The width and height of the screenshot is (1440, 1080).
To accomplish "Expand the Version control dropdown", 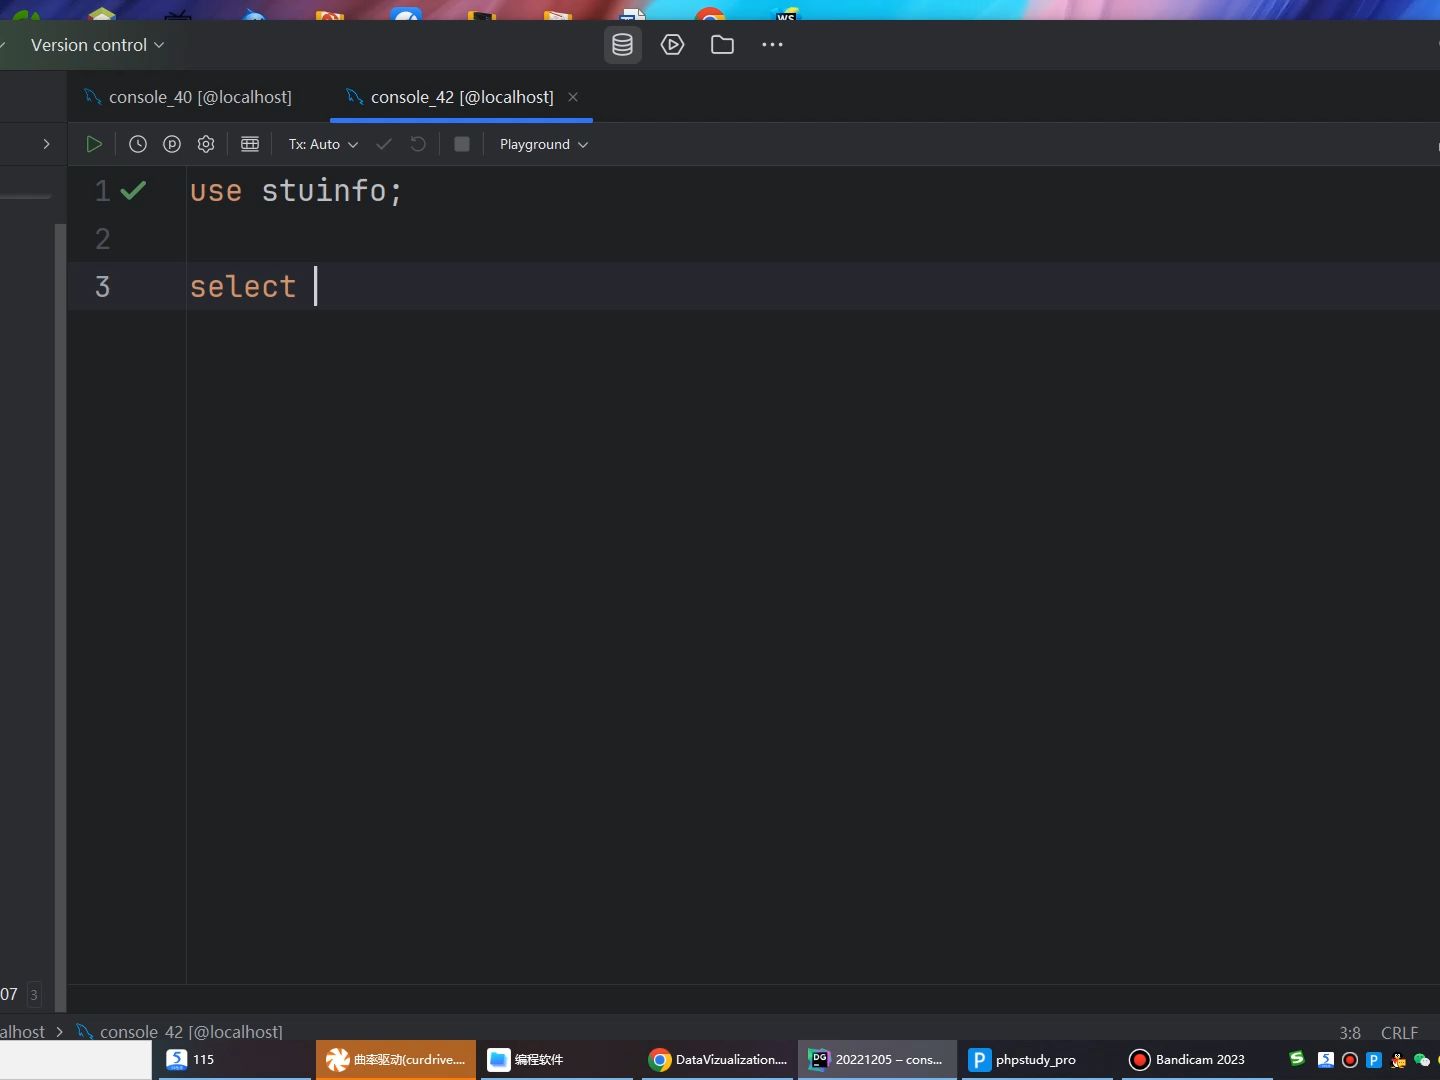I will tap(96, 44).
